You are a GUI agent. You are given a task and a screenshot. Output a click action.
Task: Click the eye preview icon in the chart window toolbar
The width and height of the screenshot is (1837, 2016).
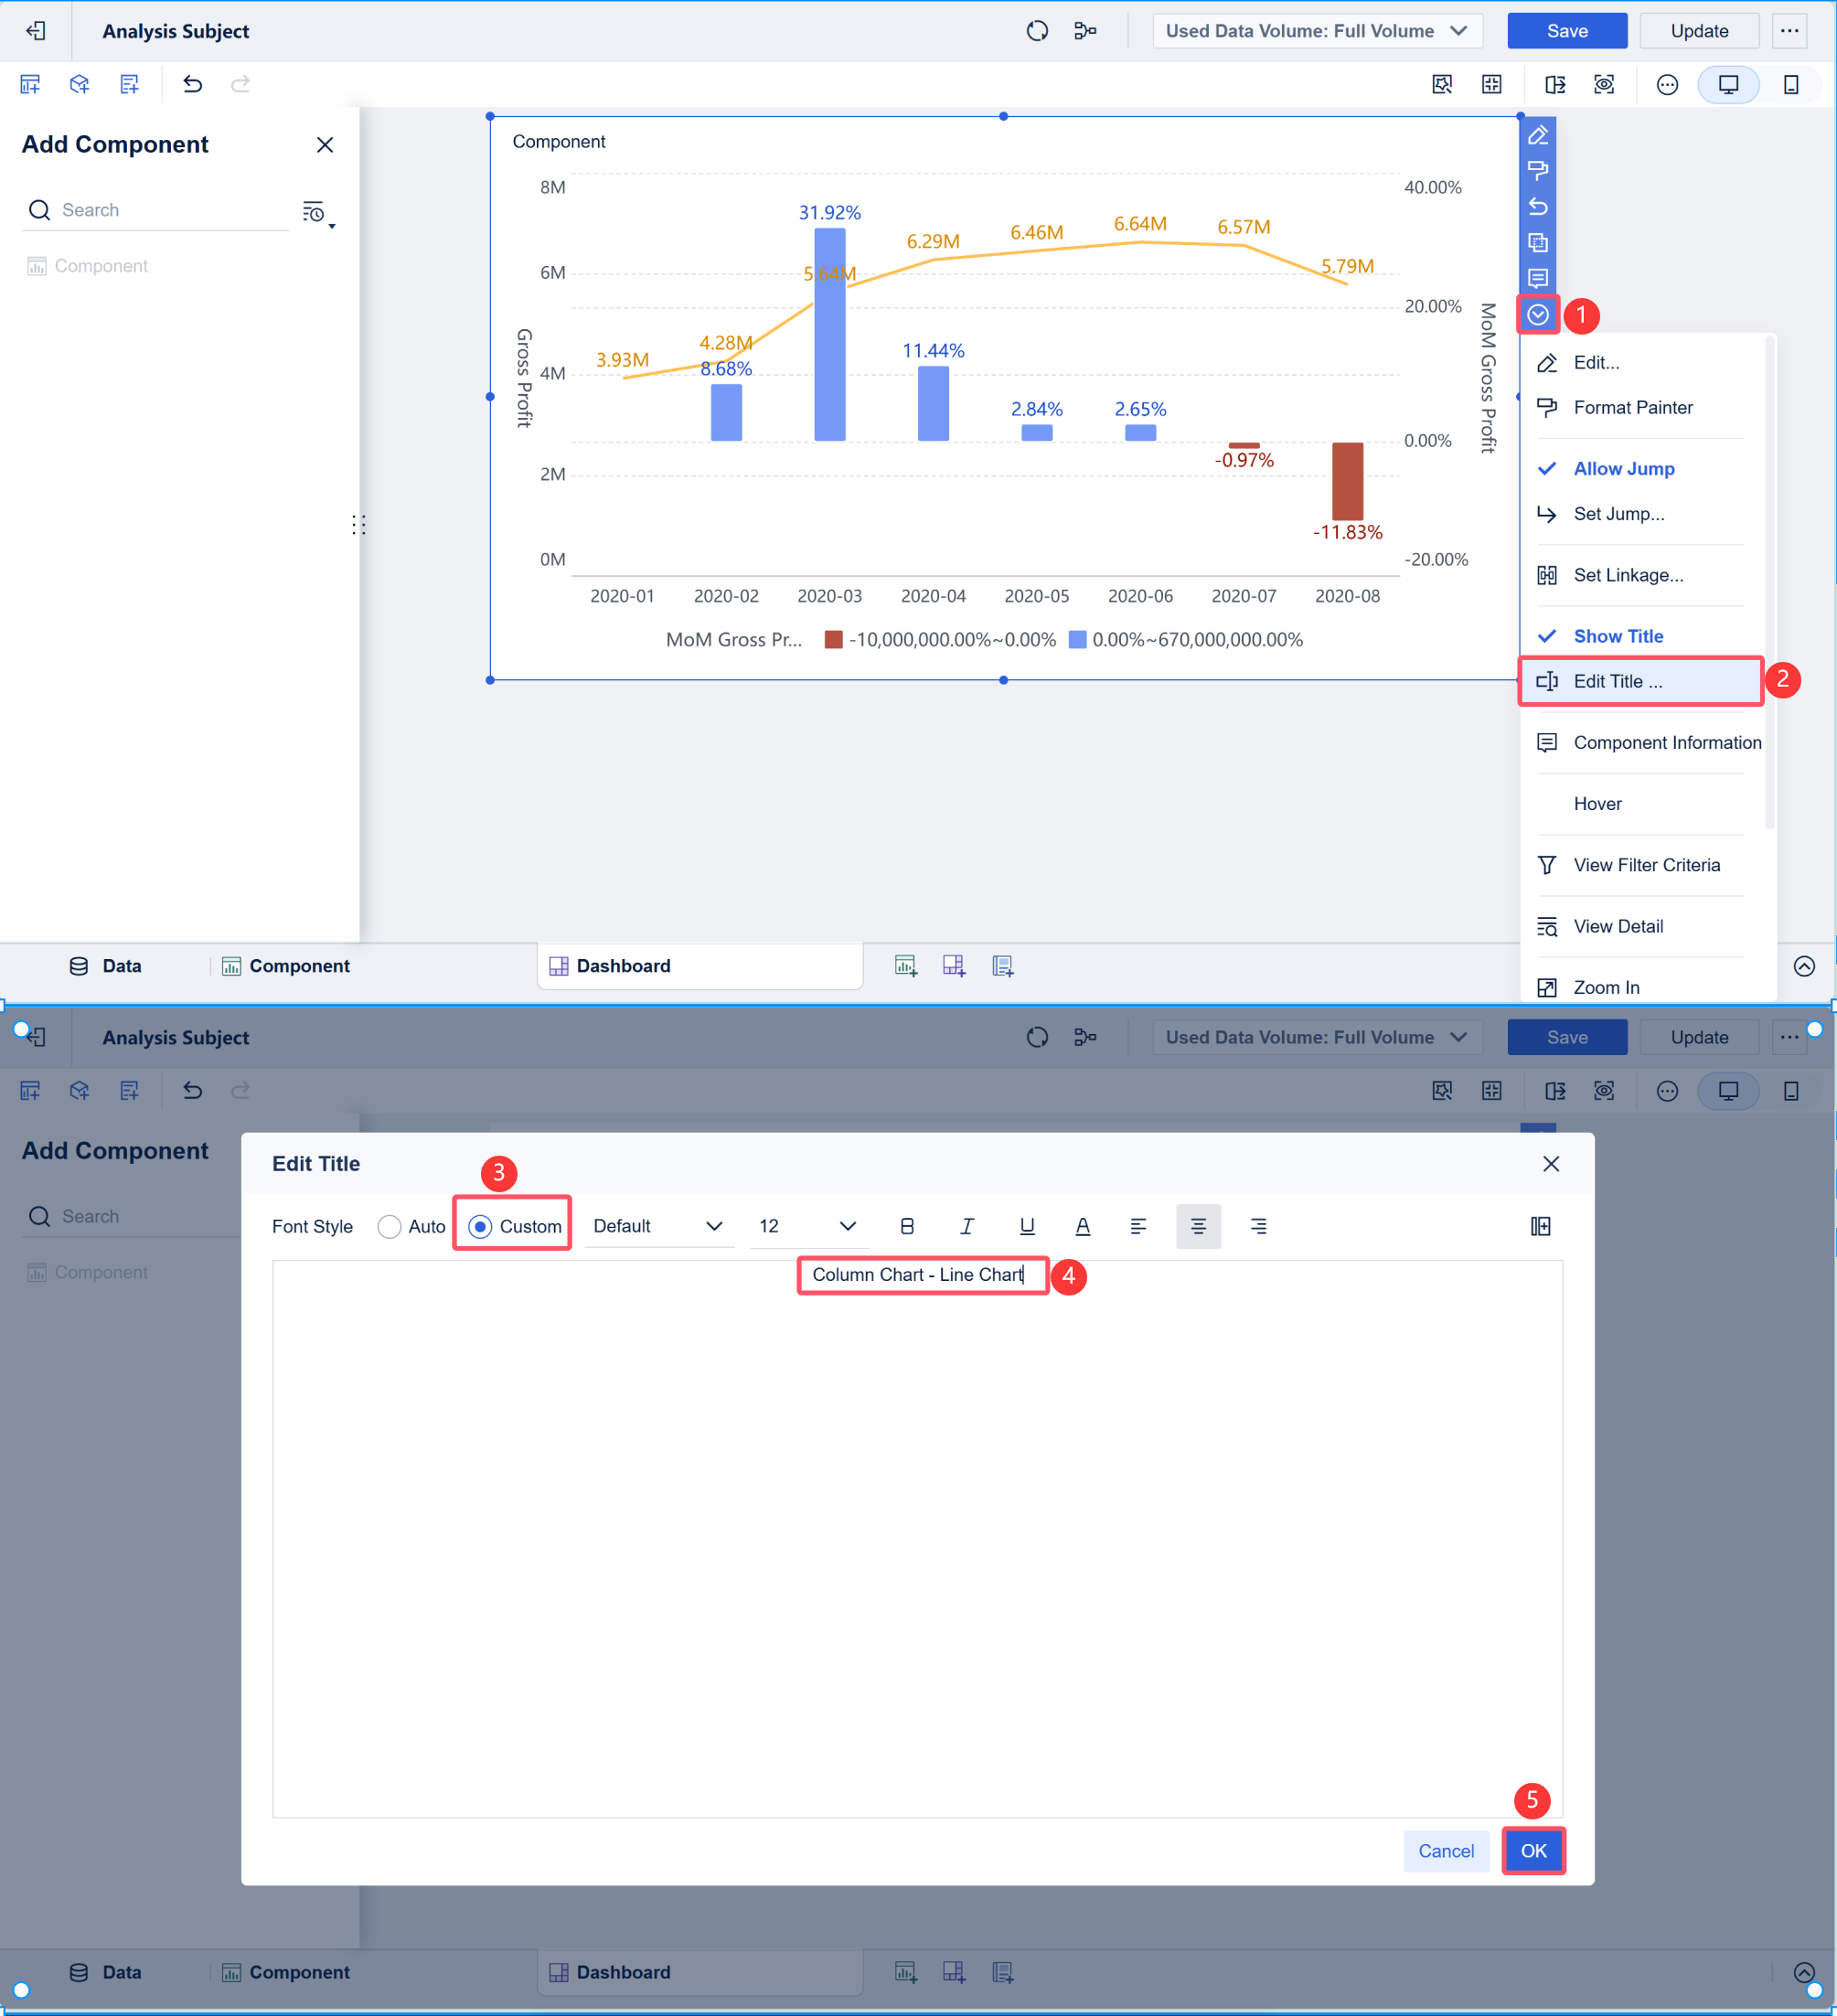(x=1604, y=84)
